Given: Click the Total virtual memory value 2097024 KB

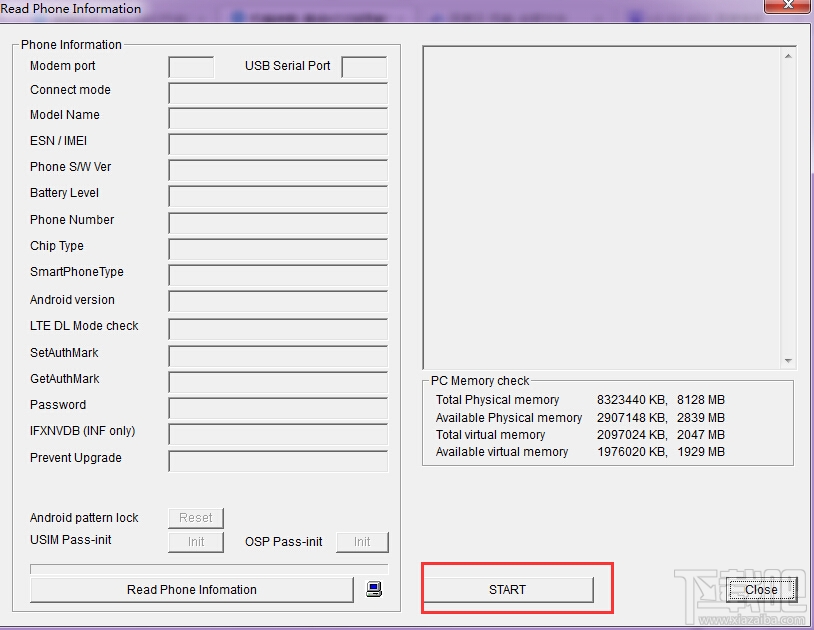Looking at the screenshot, I should tap(631, 434).
